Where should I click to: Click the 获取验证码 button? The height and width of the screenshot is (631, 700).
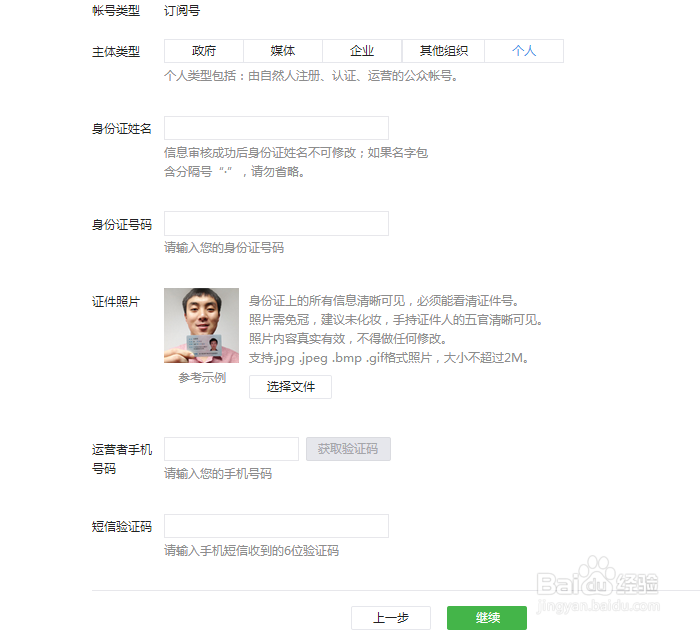(348, 449)
